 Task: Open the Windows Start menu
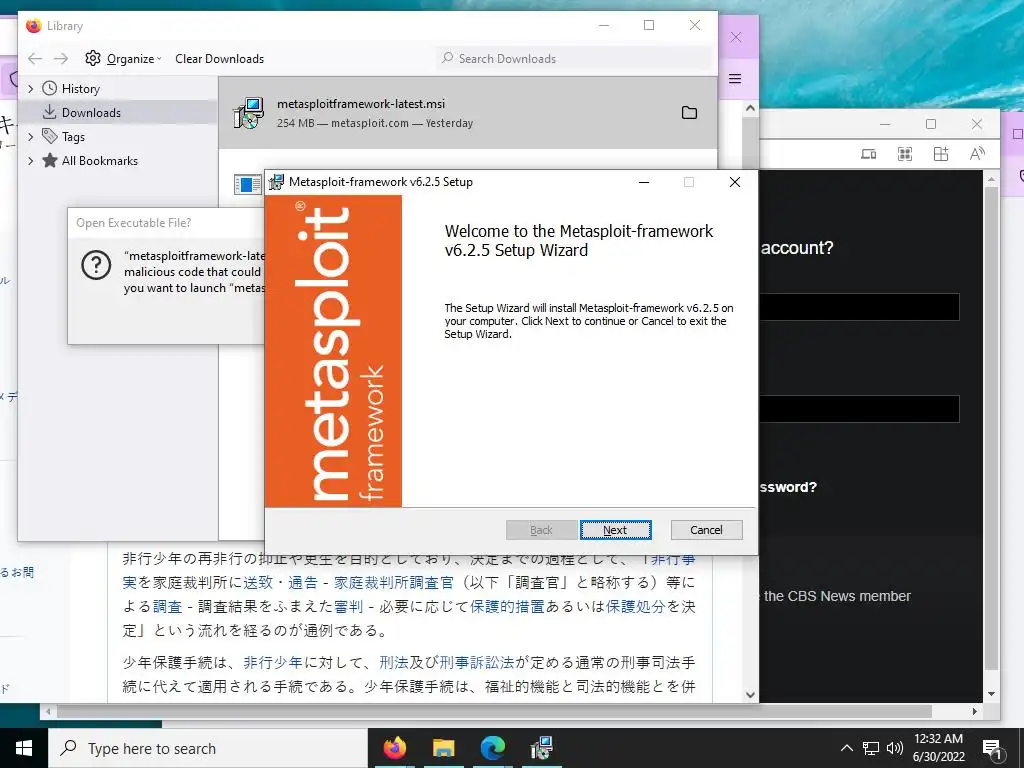(x=24, y=748)
